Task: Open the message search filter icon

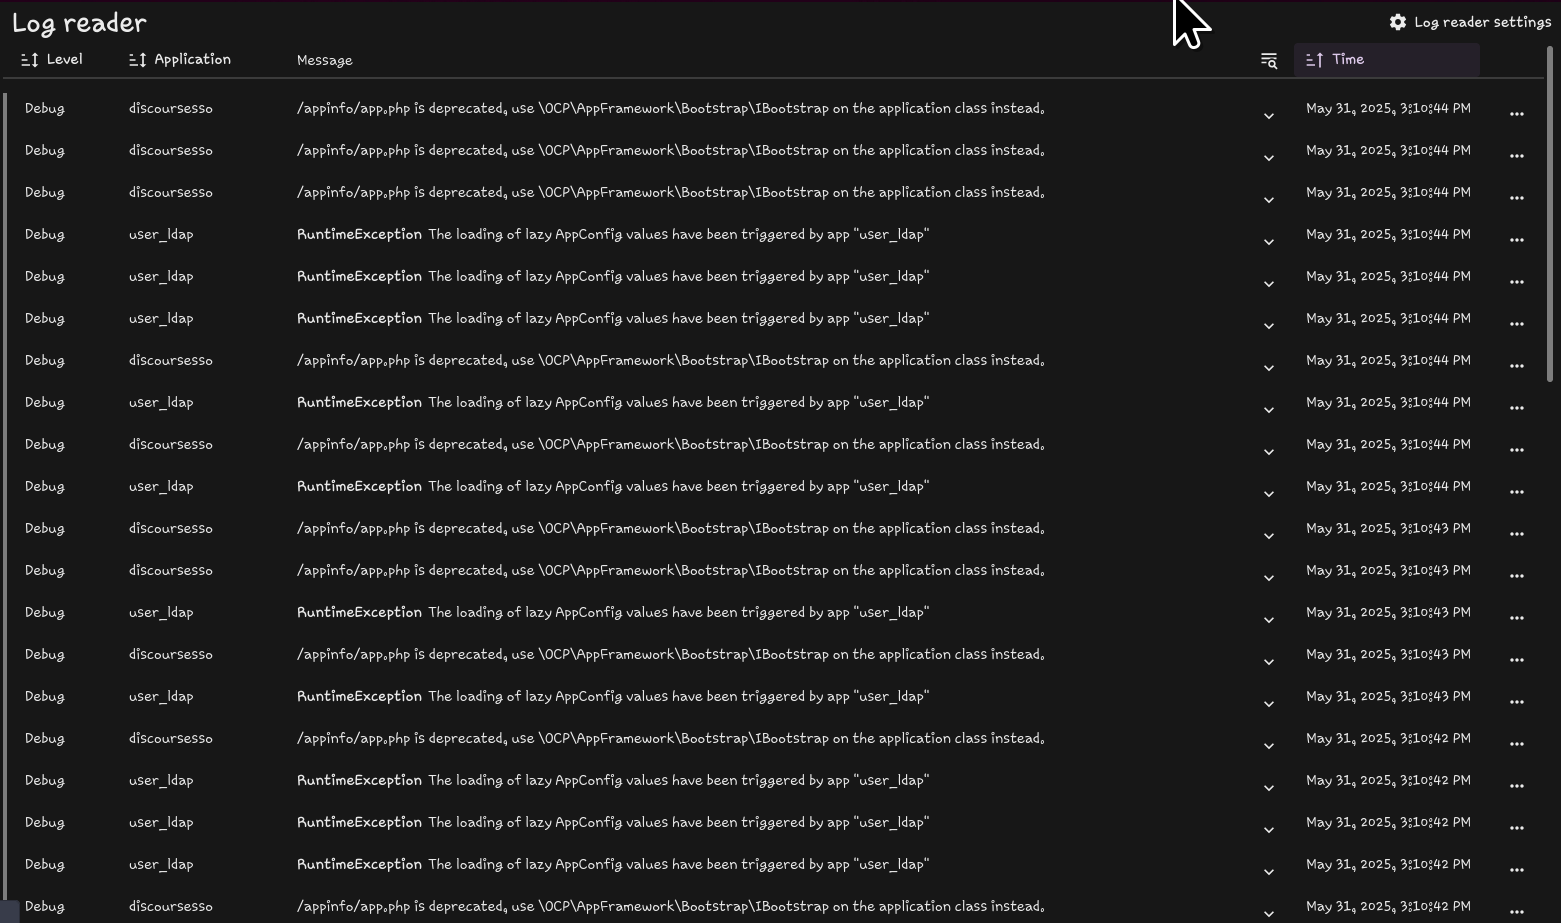Action: pyautogui.click(x=1269, y=61)
